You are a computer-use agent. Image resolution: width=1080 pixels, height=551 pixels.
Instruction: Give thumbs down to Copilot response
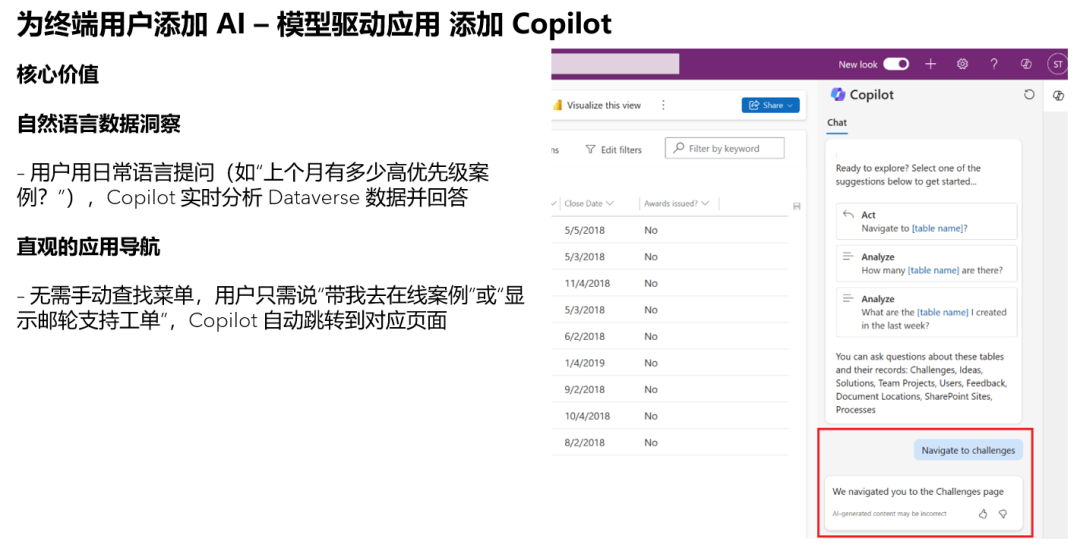click(1003, 514)
